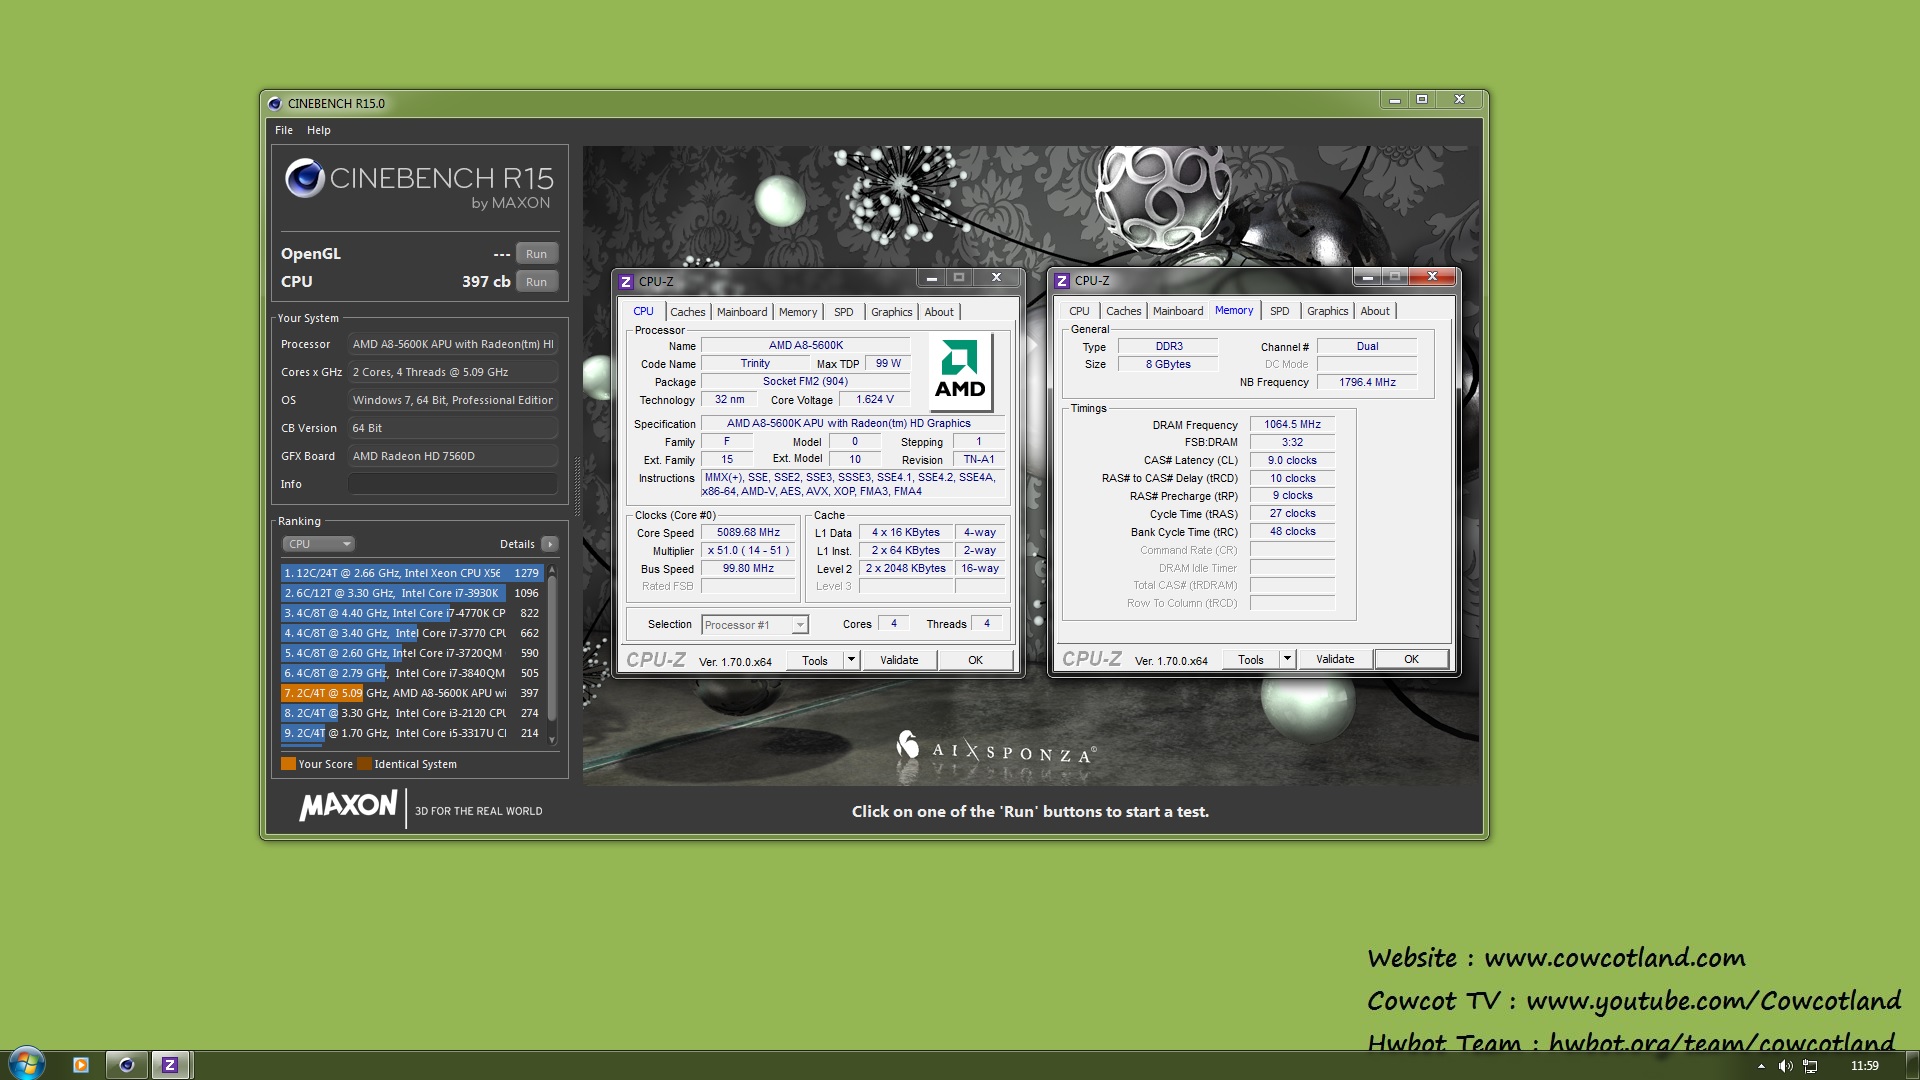Click the AMD logo in CPU-Z
Viewport: 1920px width, 1080px height.
(x=960, y=371)
